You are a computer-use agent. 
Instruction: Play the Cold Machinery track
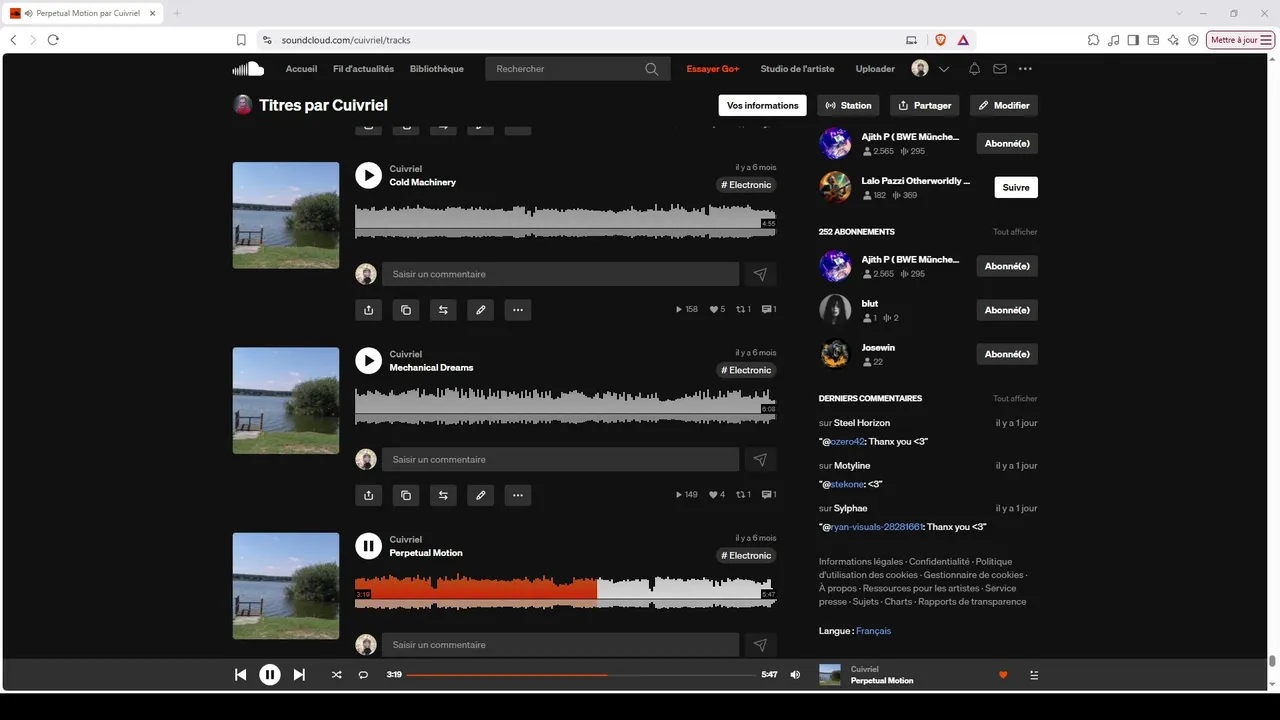(368, 175)
